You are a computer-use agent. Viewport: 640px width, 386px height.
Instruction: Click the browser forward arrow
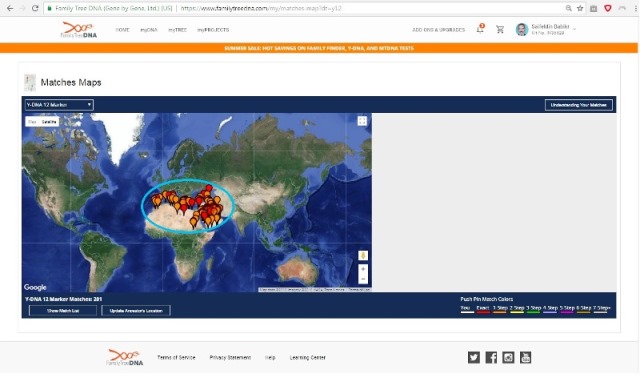[22, 8]
